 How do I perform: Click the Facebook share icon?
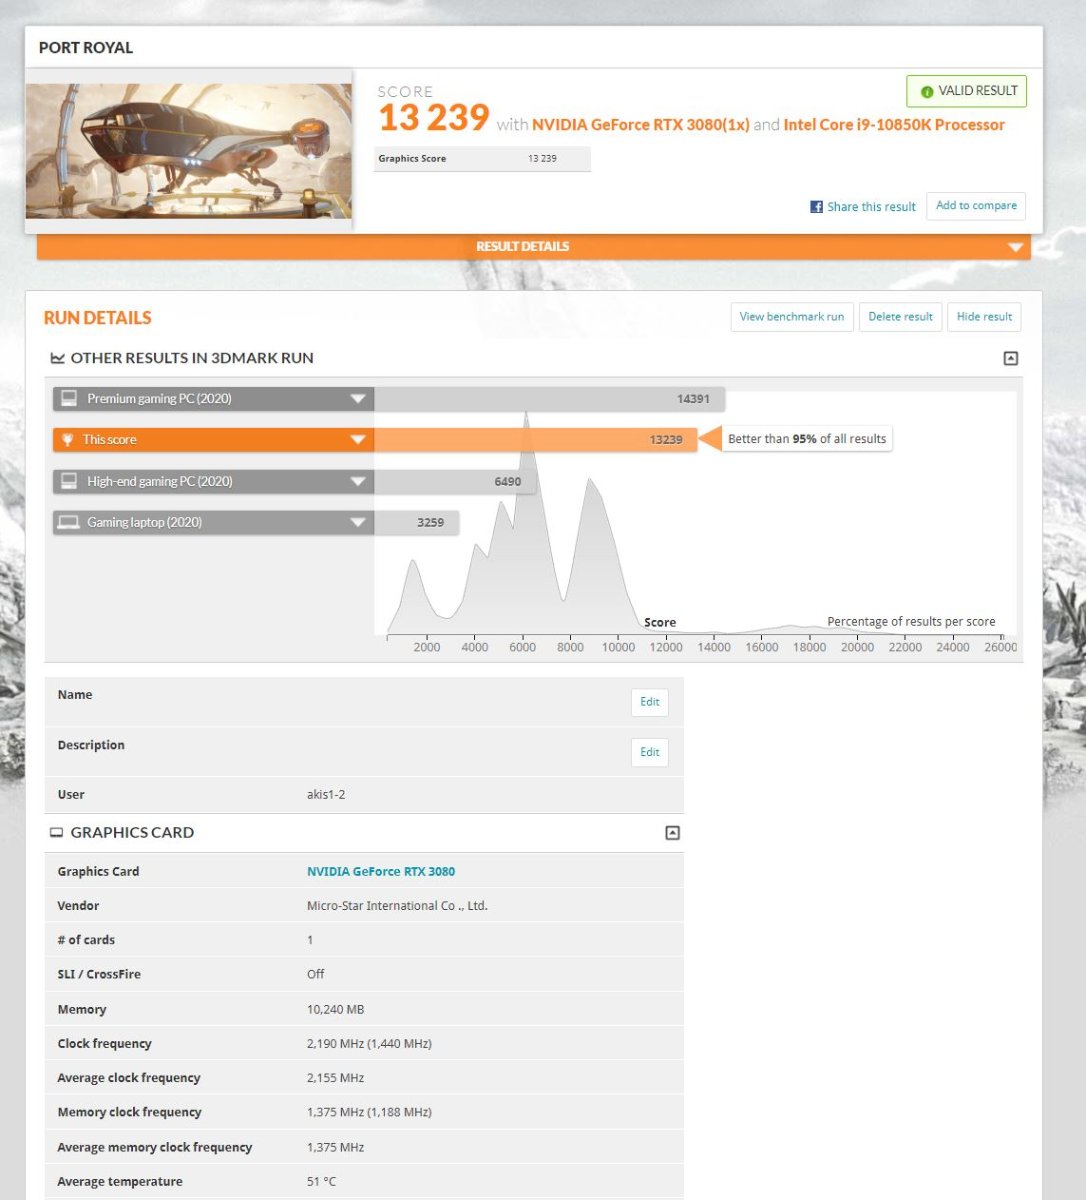tap(816, 207)
